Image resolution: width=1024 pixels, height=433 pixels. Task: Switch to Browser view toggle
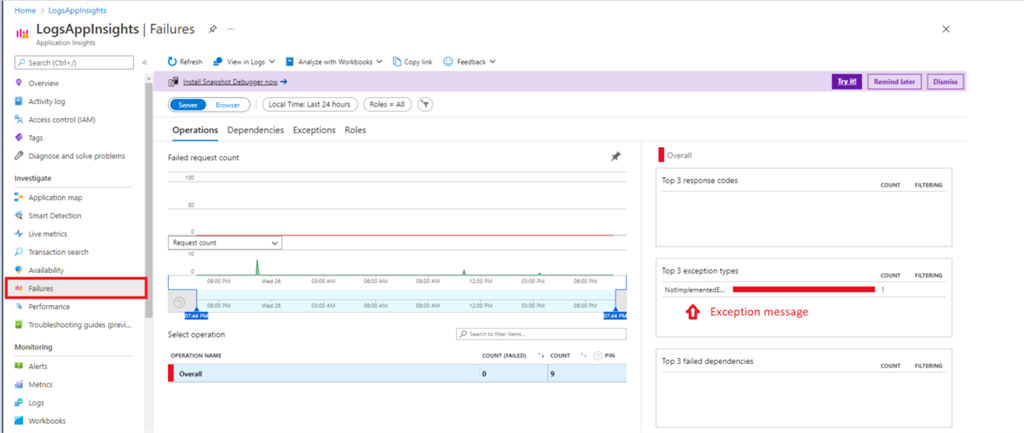click(x=228, y=104)
